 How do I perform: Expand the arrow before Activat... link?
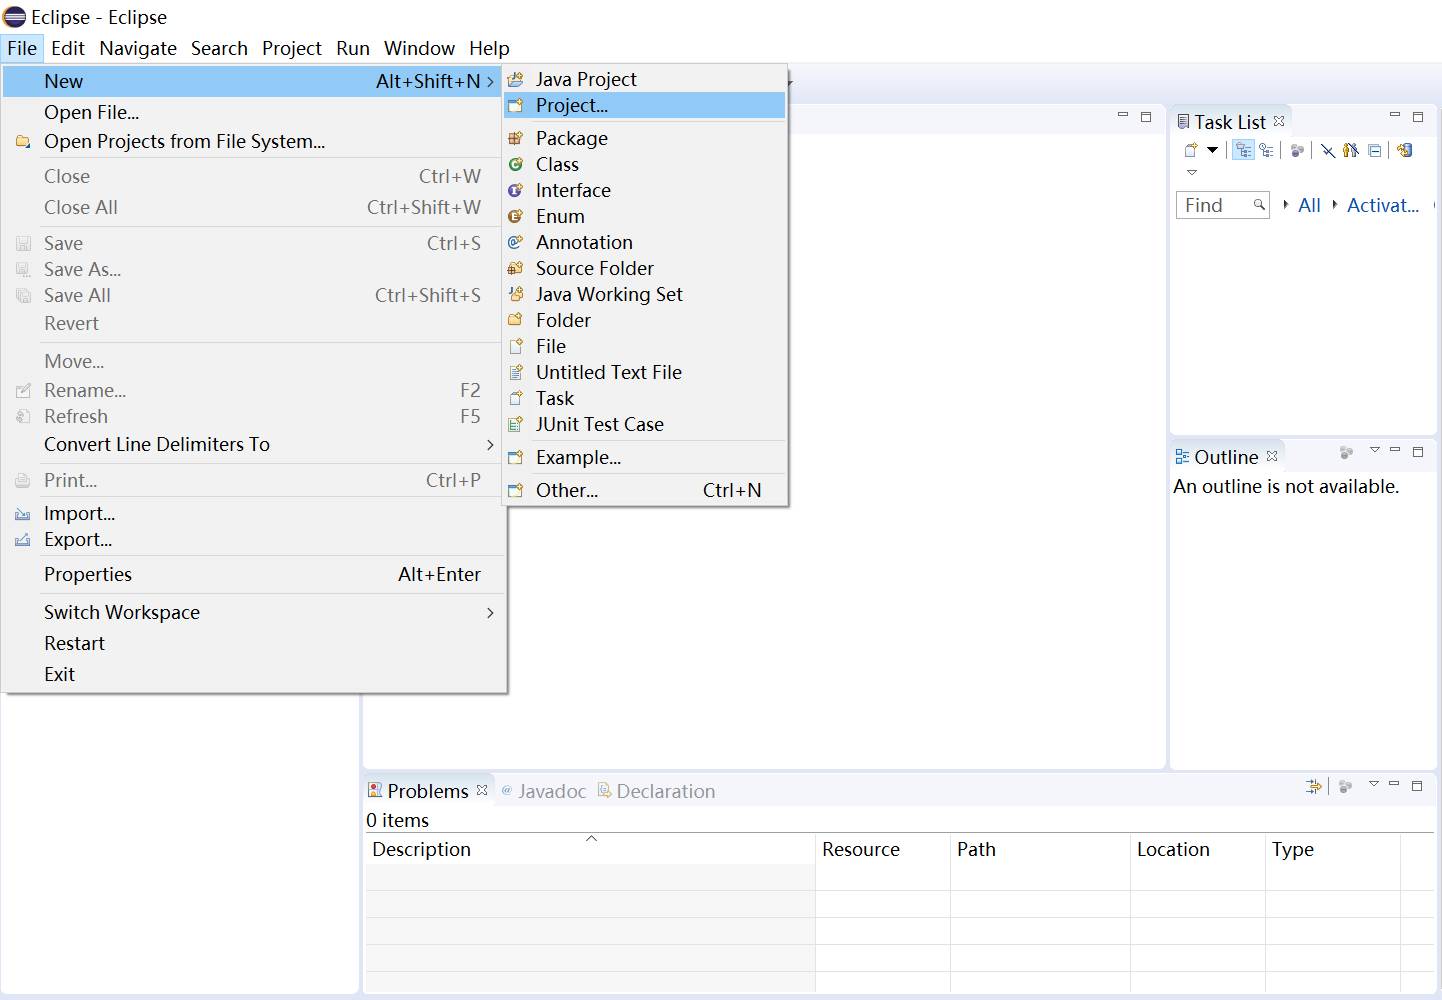[x=1335, y=204]
